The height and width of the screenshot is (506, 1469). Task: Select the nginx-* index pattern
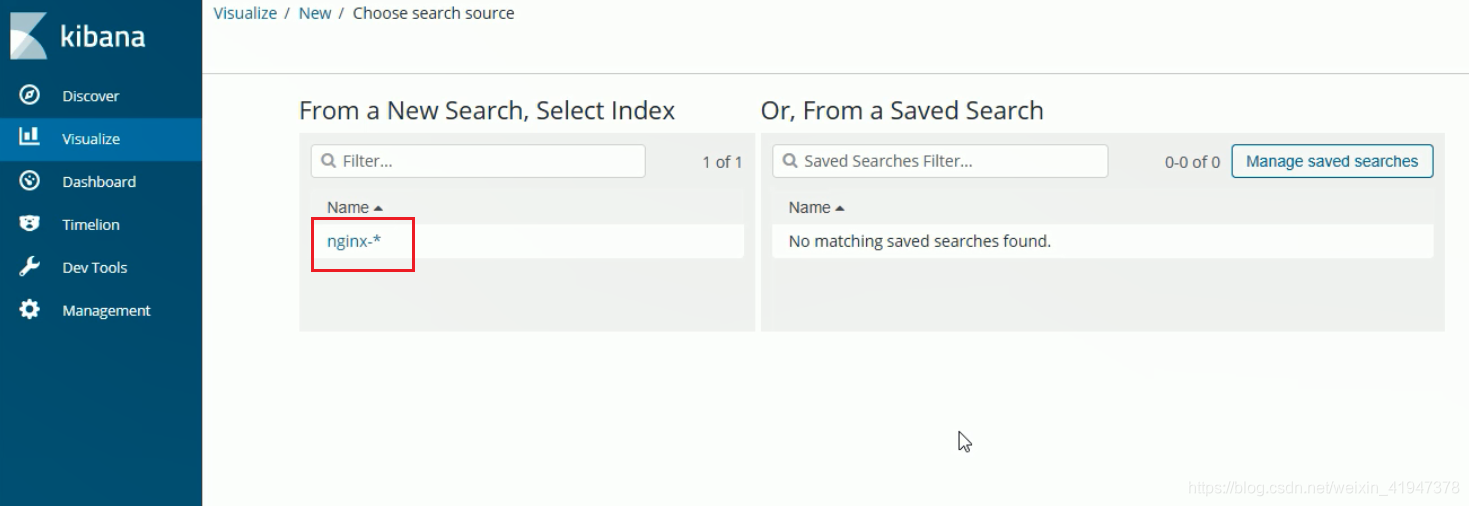[354, 241]
